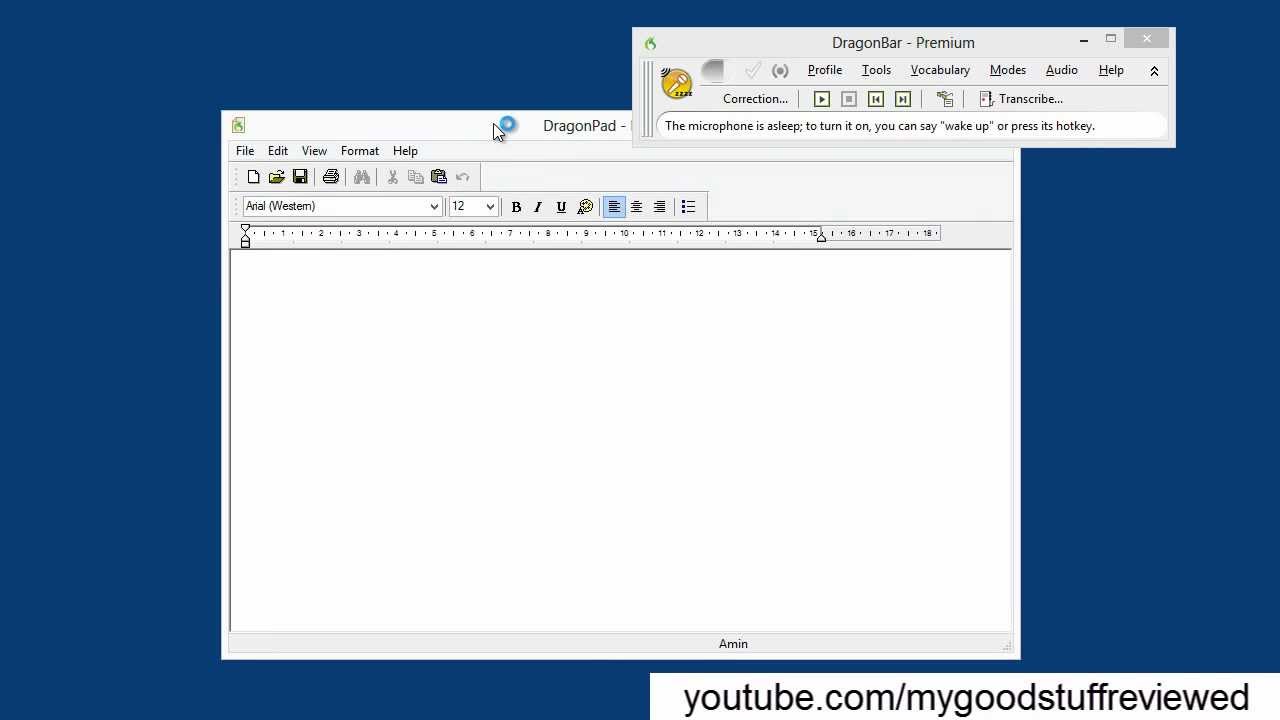Open DragonPad Edit menu
Viewport: 1280px width, 720px height.
[x=278, y=151]
